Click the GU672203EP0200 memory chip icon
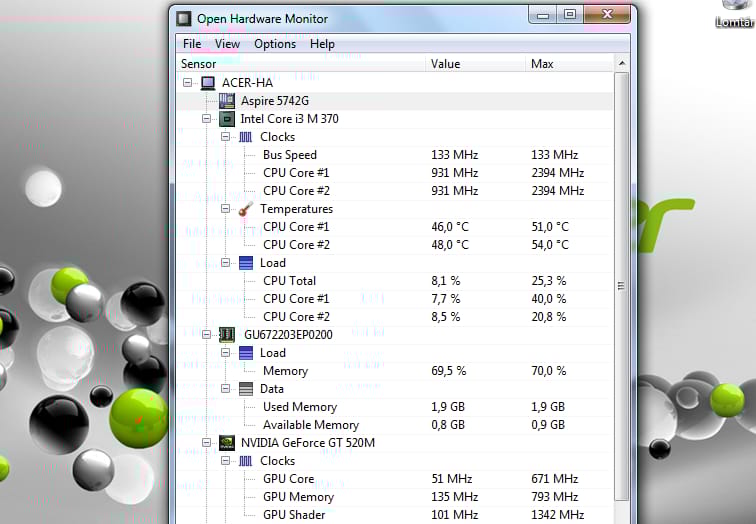The height and width of the screenshot is (524, 756). (227, 335)
